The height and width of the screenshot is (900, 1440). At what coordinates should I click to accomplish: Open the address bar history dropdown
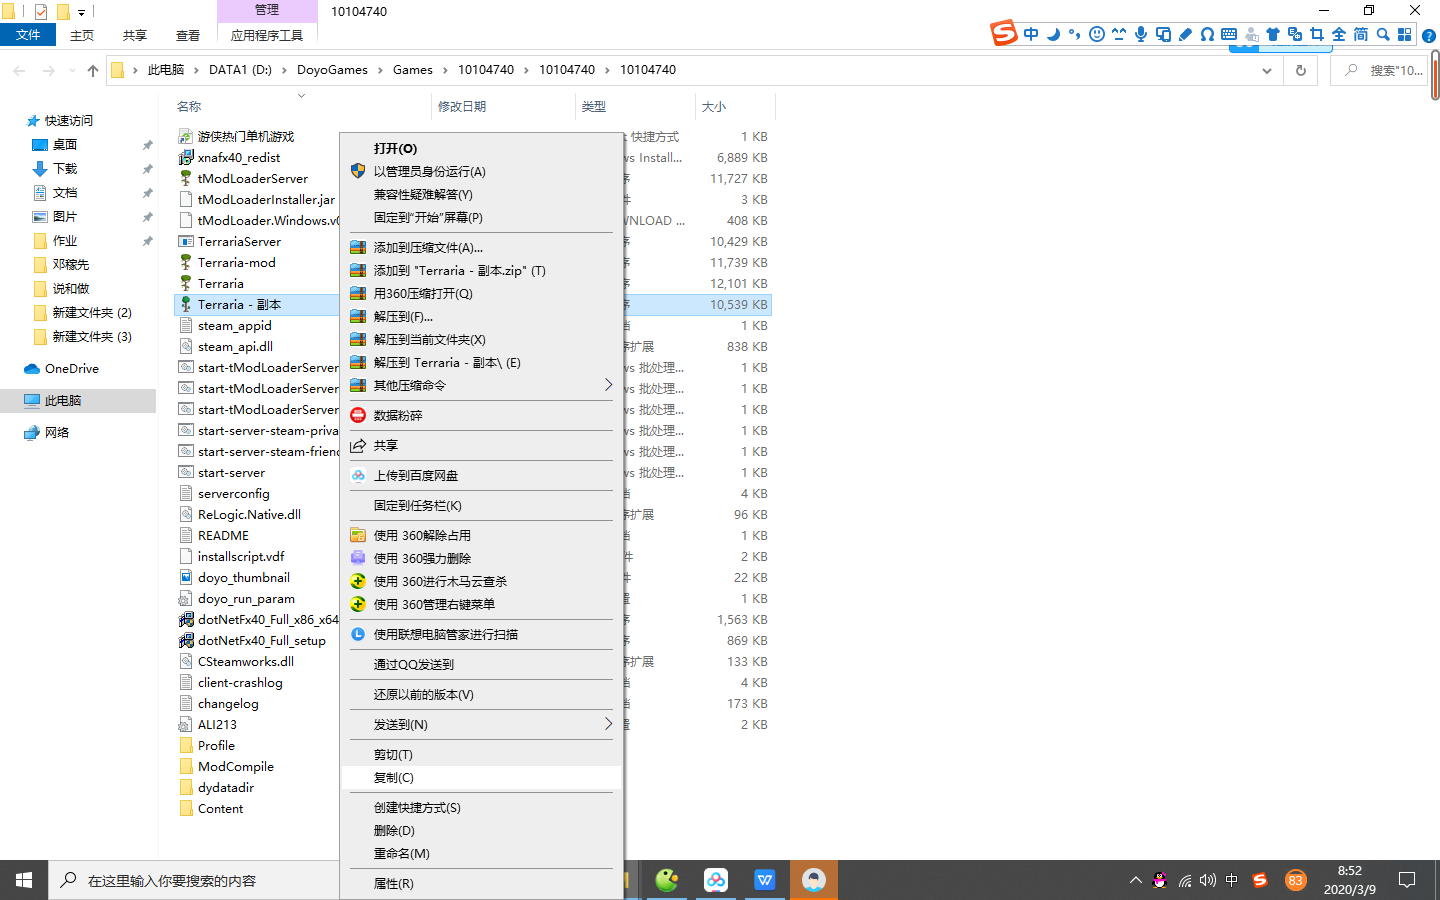1267,70
